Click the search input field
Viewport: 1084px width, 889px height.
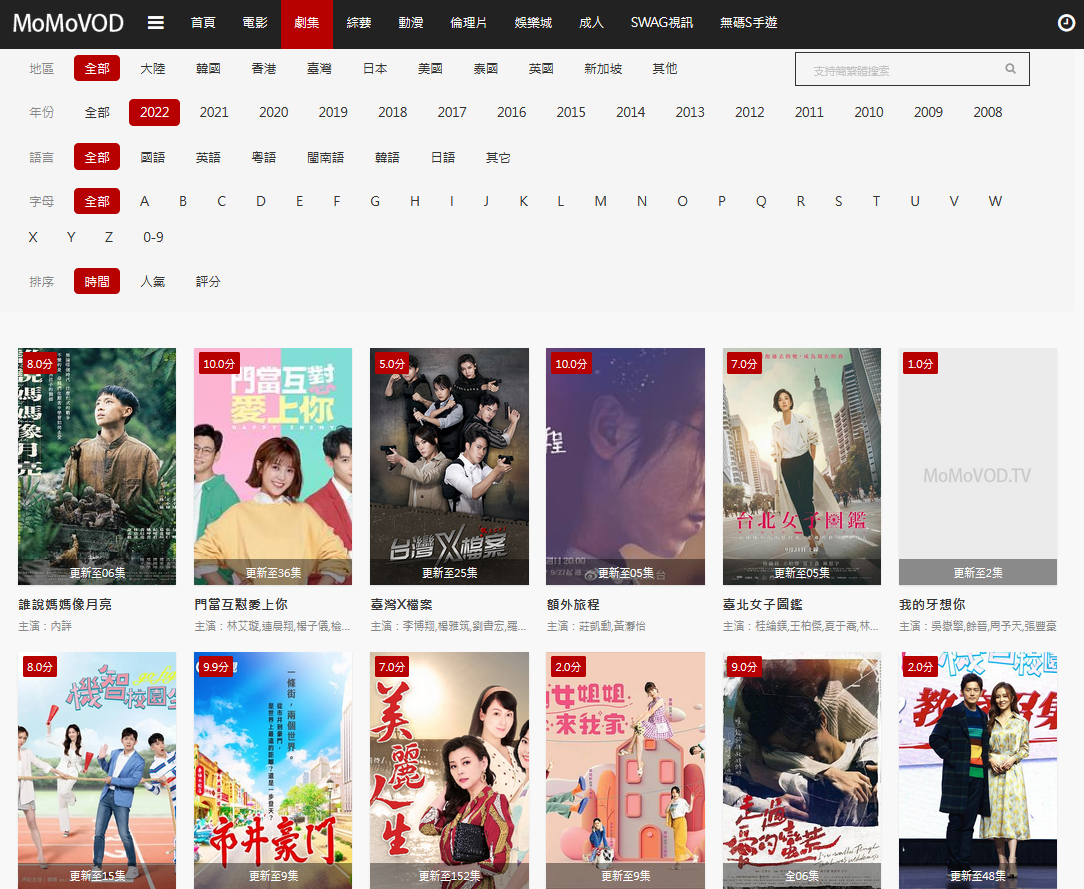pos(912,69)
